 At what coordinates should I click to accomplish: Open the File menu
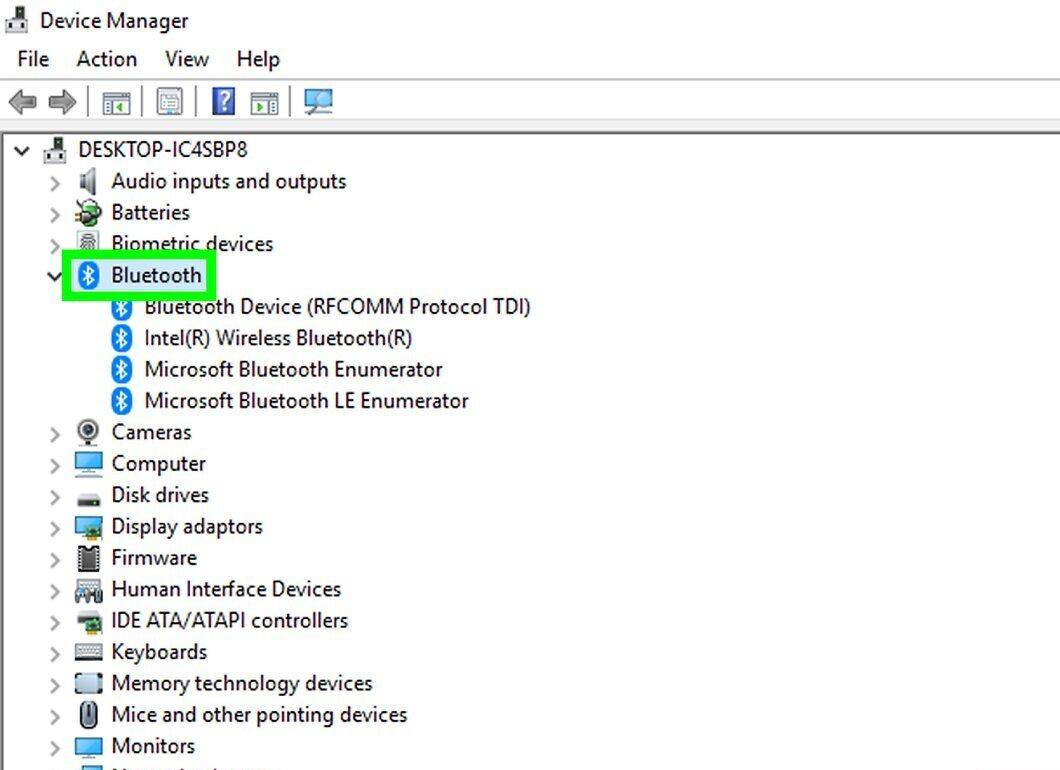tap(33, 59)
